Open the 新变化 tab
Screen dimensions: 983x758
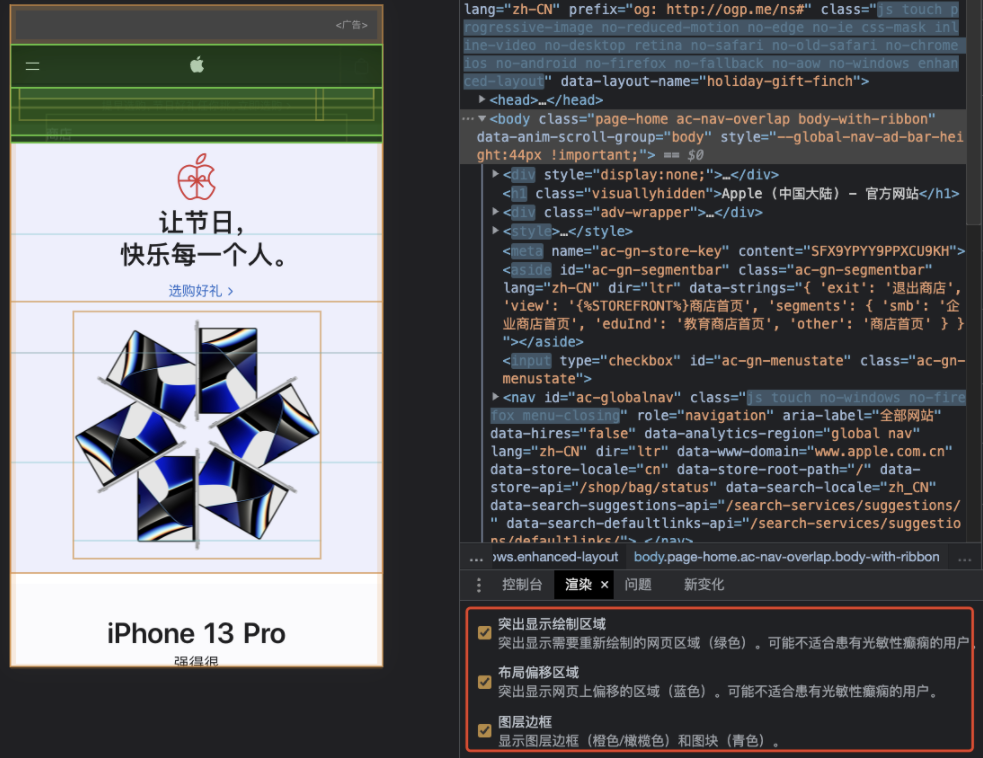point(703,585)
